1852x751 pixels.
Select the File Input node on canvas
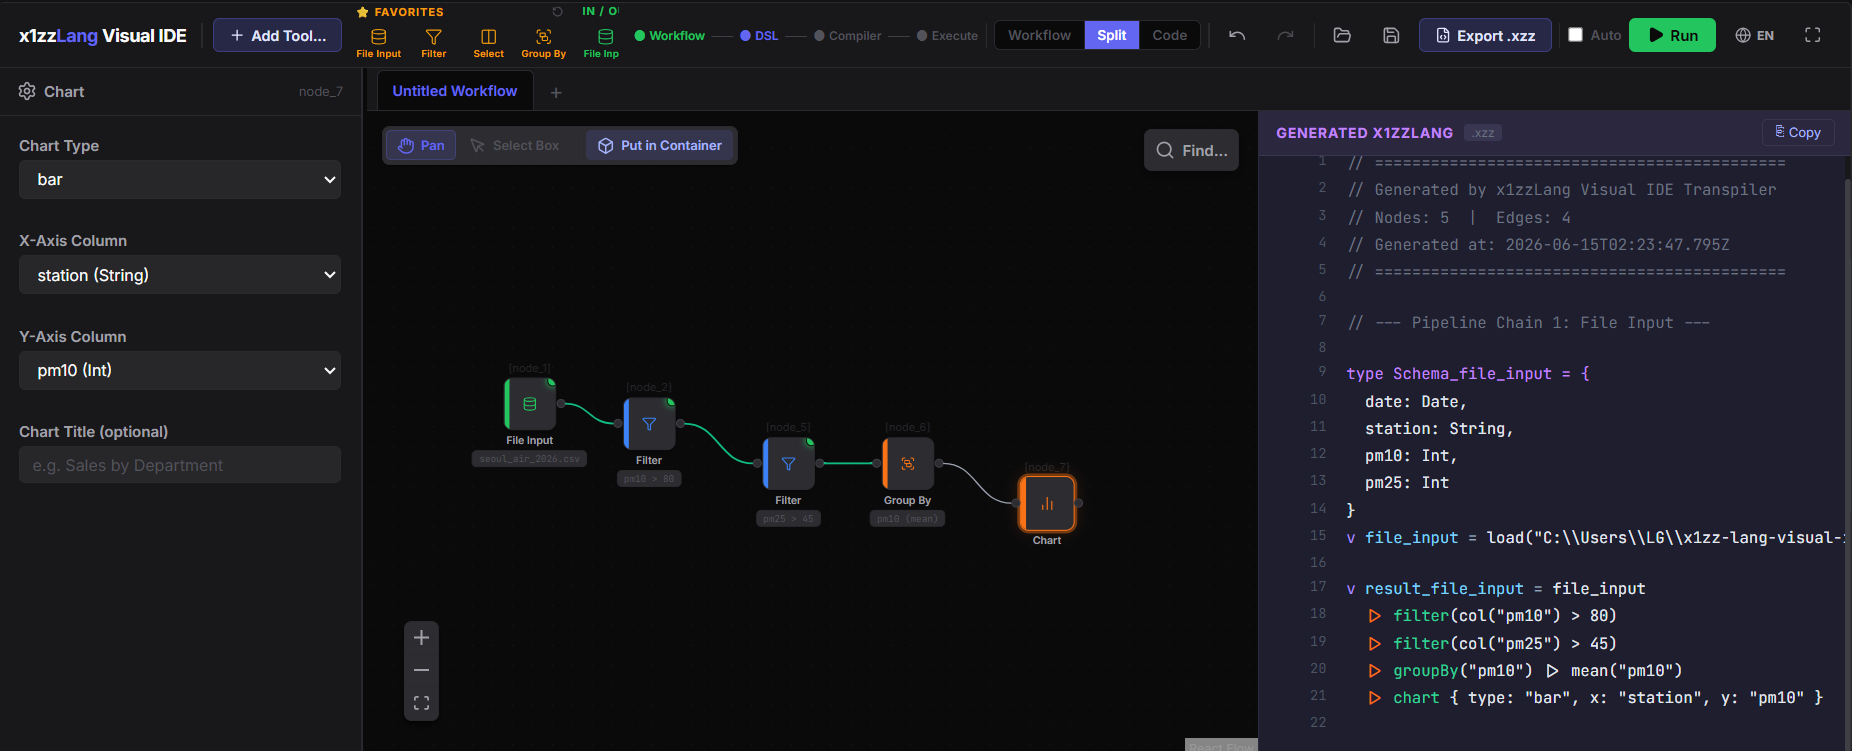[x=530, y=404]
